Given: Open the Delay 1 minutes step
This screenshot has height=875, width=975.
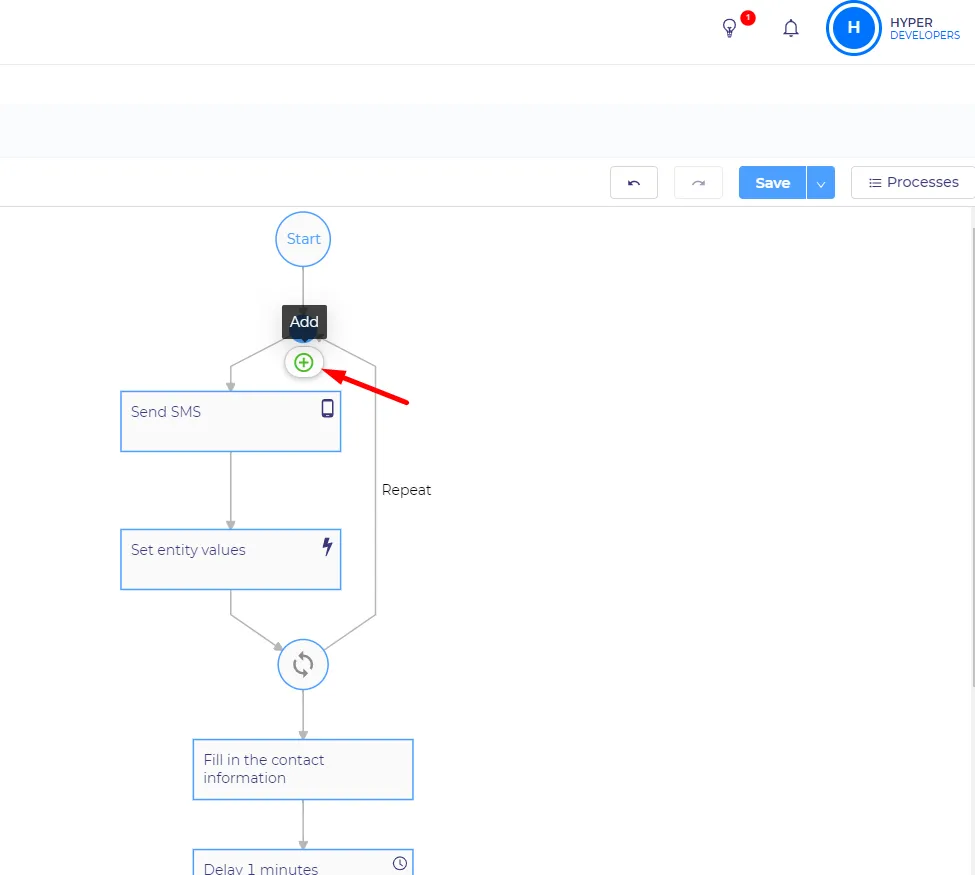Looking at the screenshot, I should pyautogui.click(x=303, y=863).
